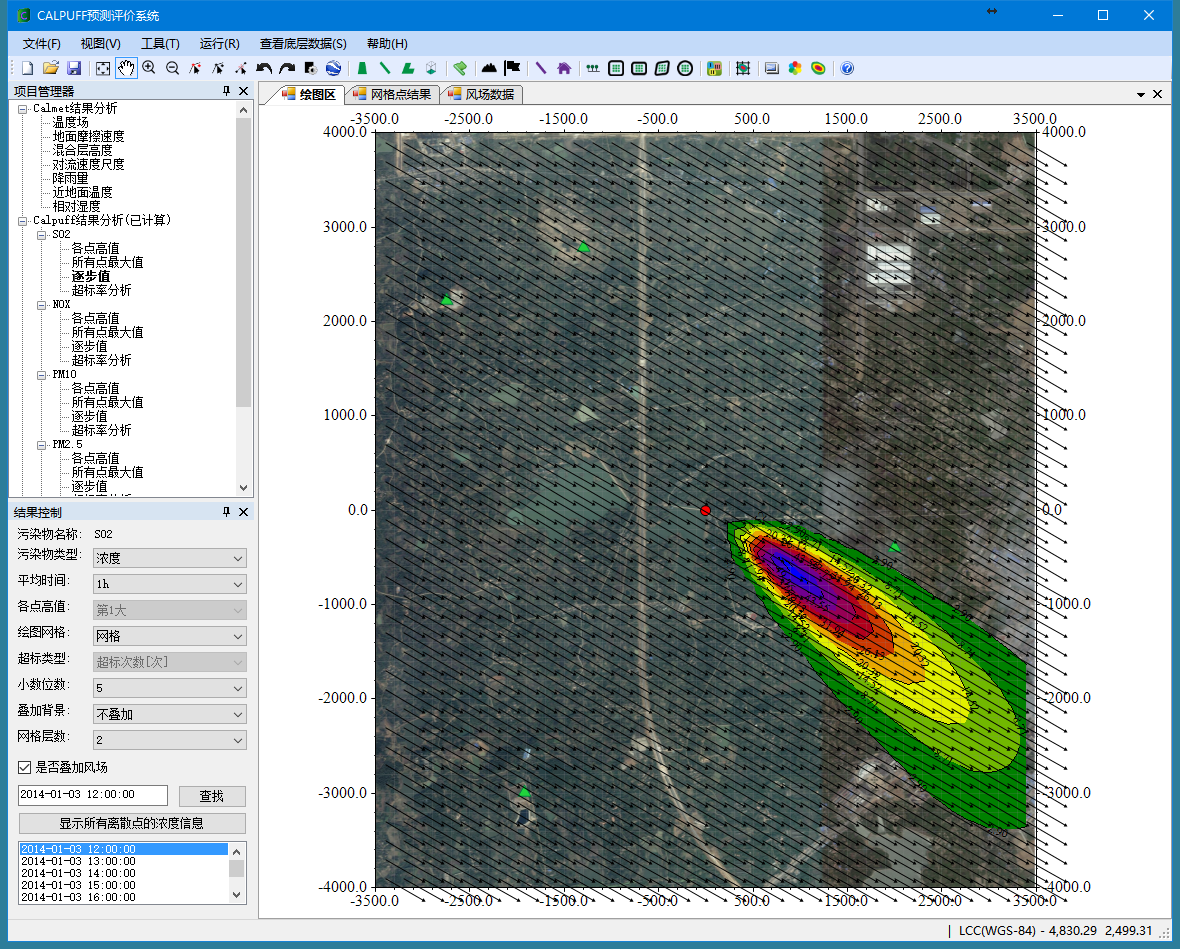Click the 查找 button

point(212,796)
